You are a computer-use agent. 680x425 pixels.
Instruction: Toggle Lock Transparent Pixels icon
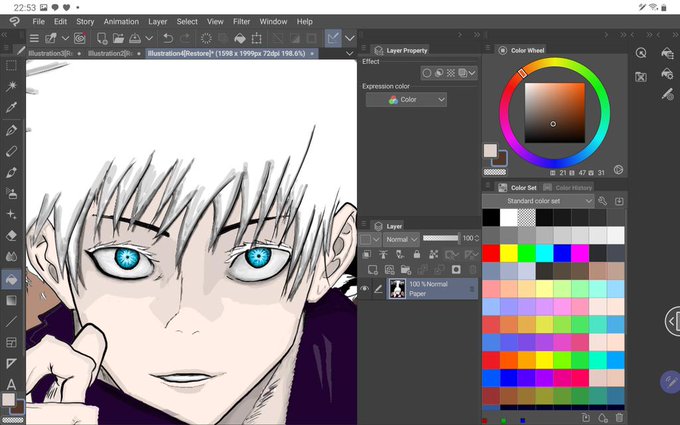pos(433,254)
